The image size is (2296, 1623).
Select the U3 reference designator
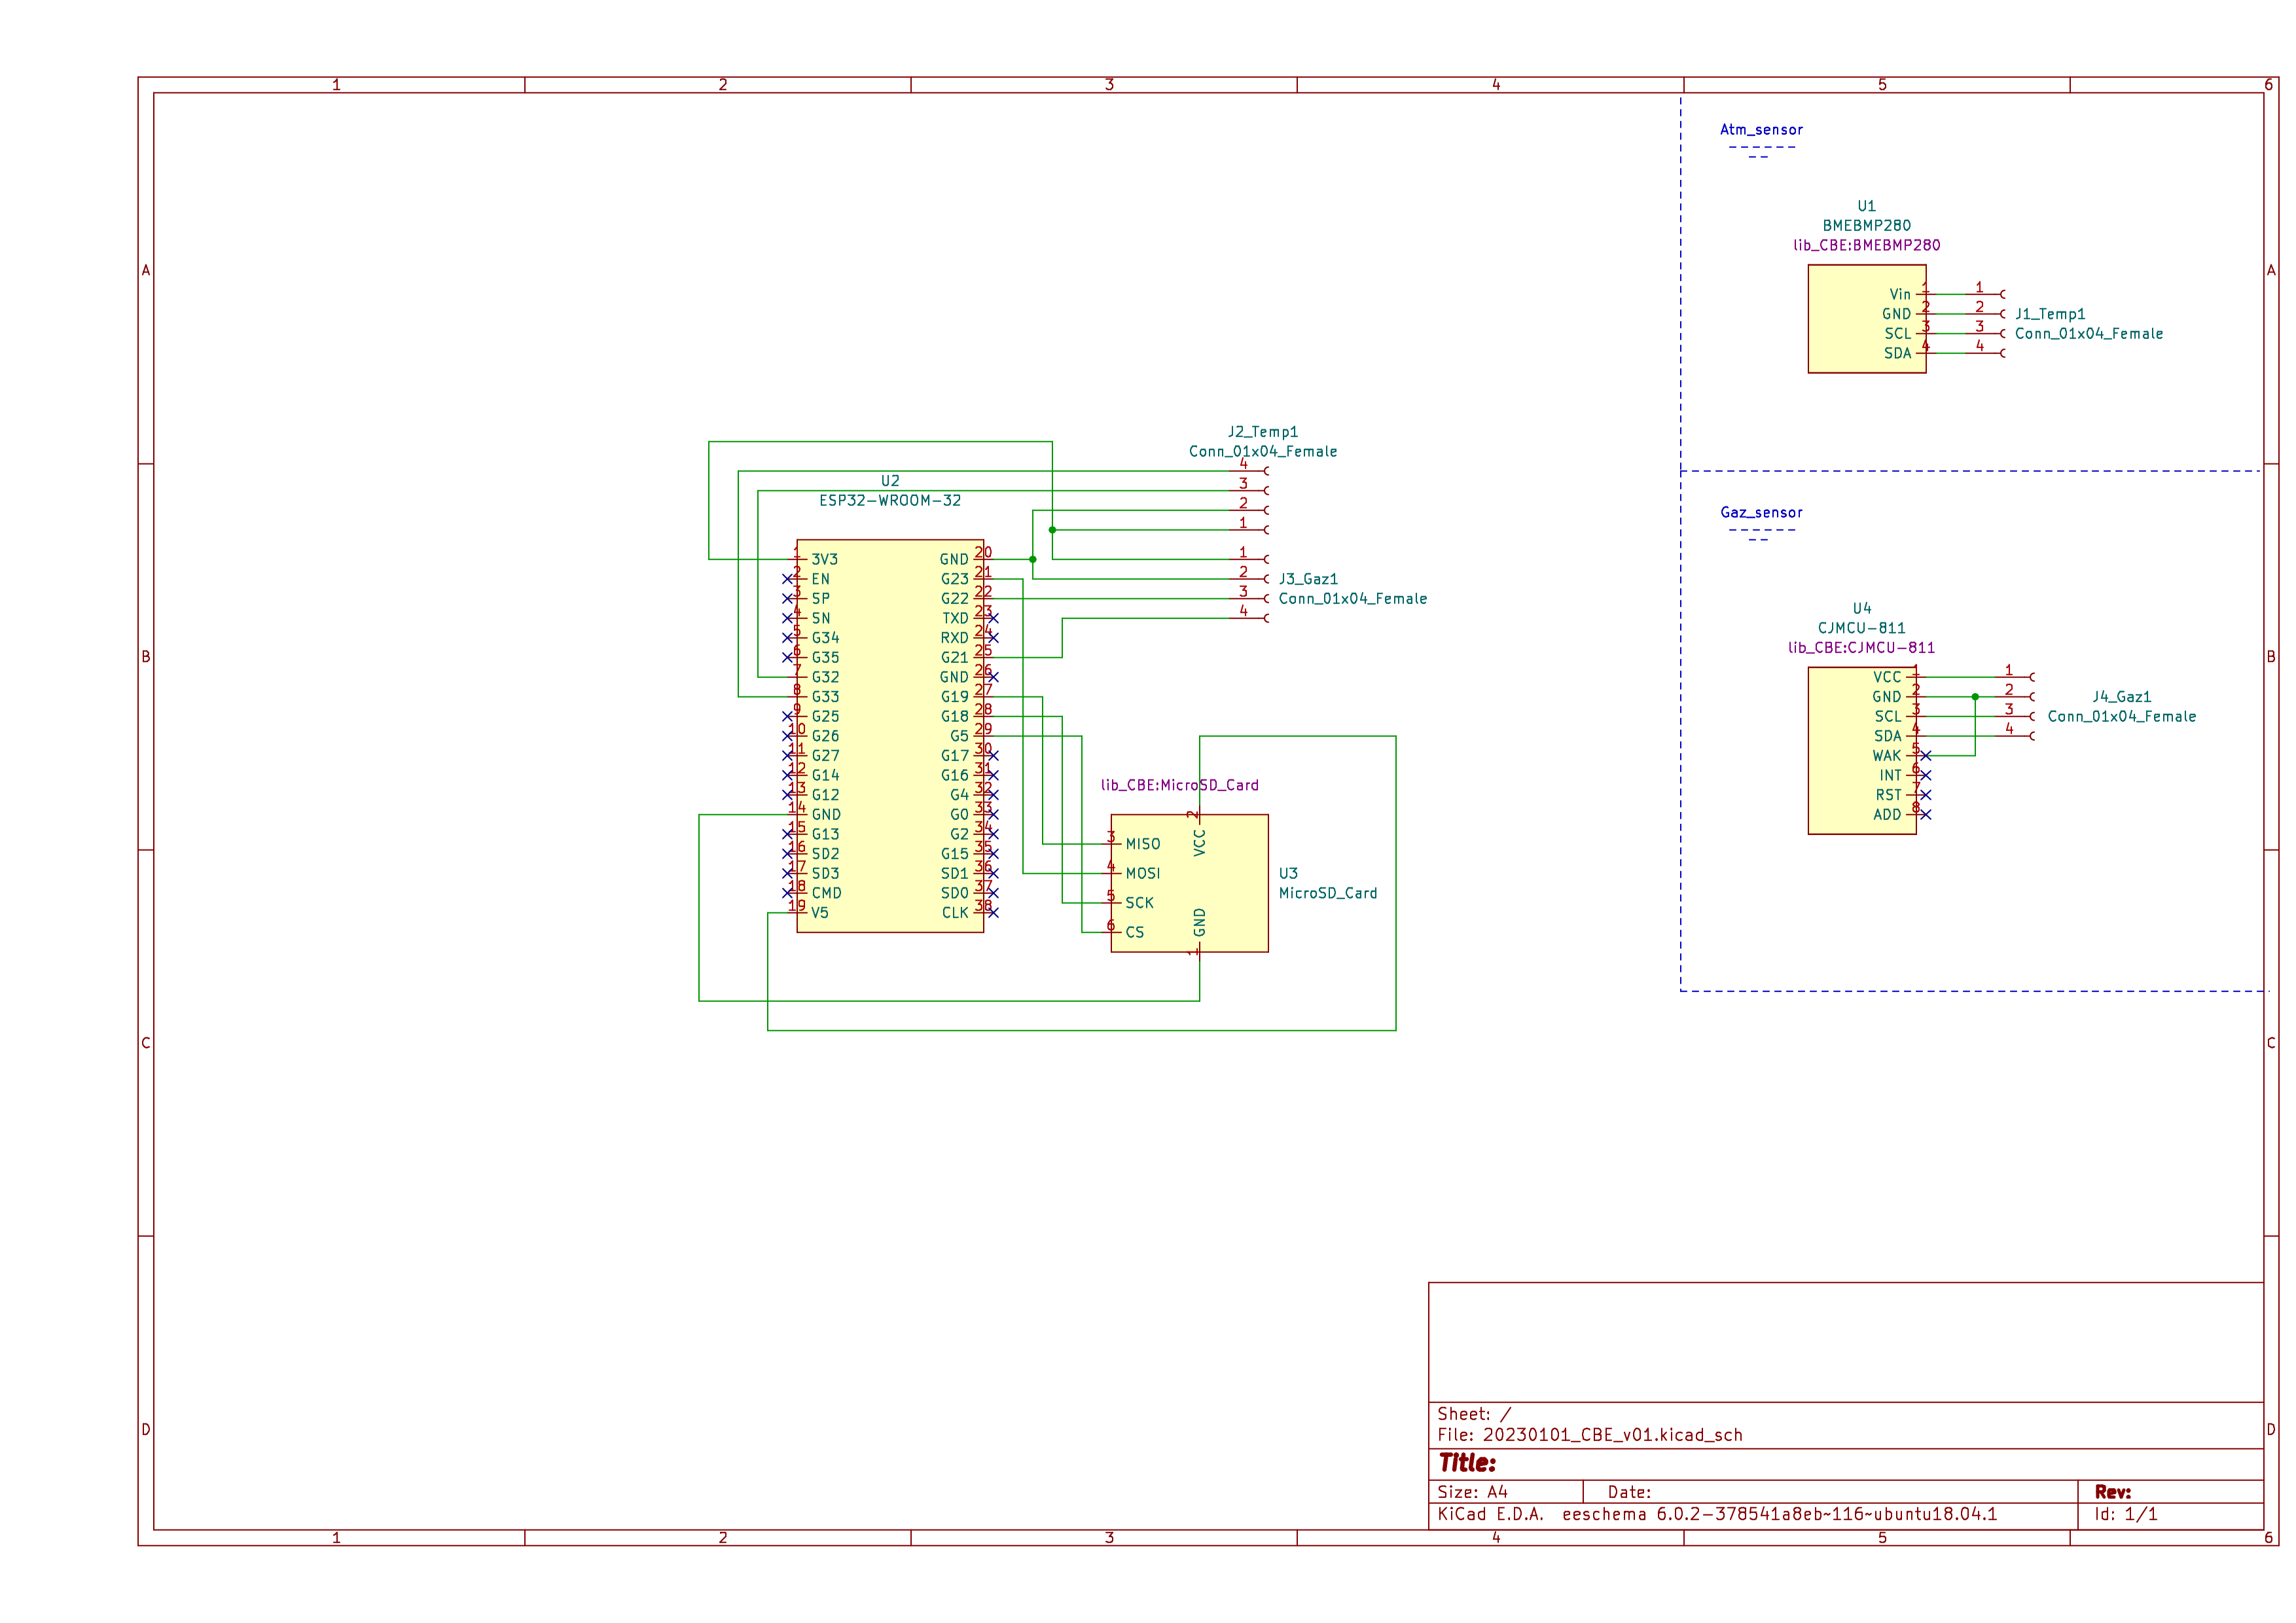pyautogui.click(x=1288, y=874)
